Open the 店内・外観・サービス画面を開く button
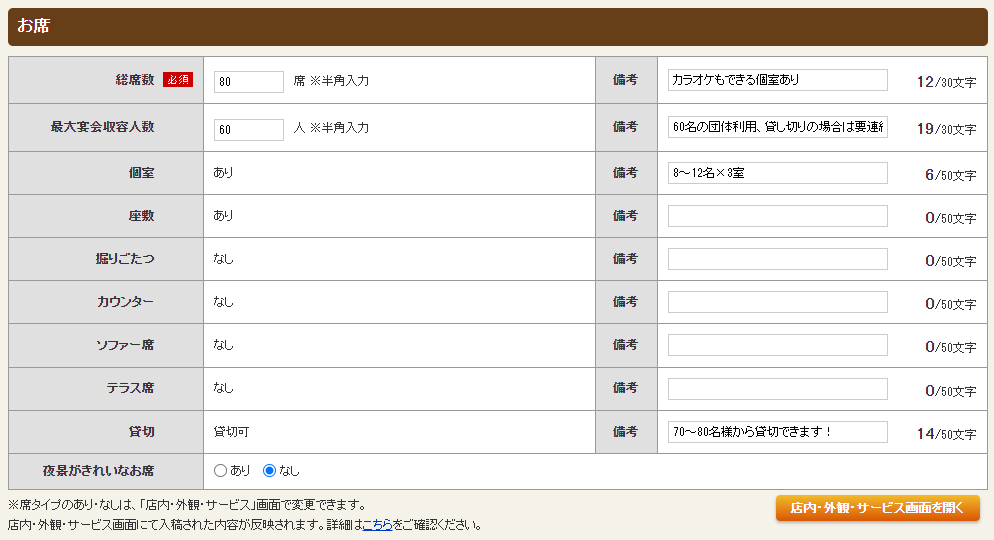994x540 pixels. click(877, 508)
